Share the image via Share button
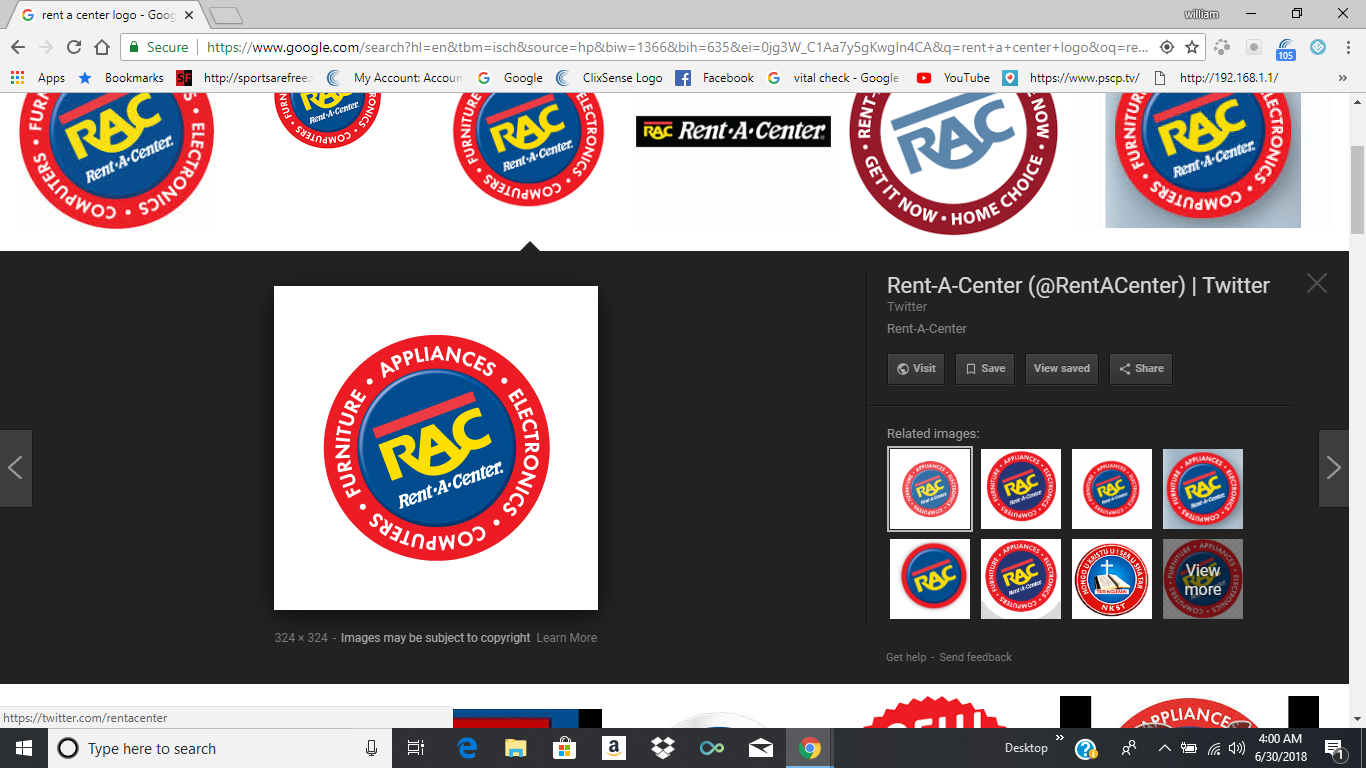 pos(1141,368)
